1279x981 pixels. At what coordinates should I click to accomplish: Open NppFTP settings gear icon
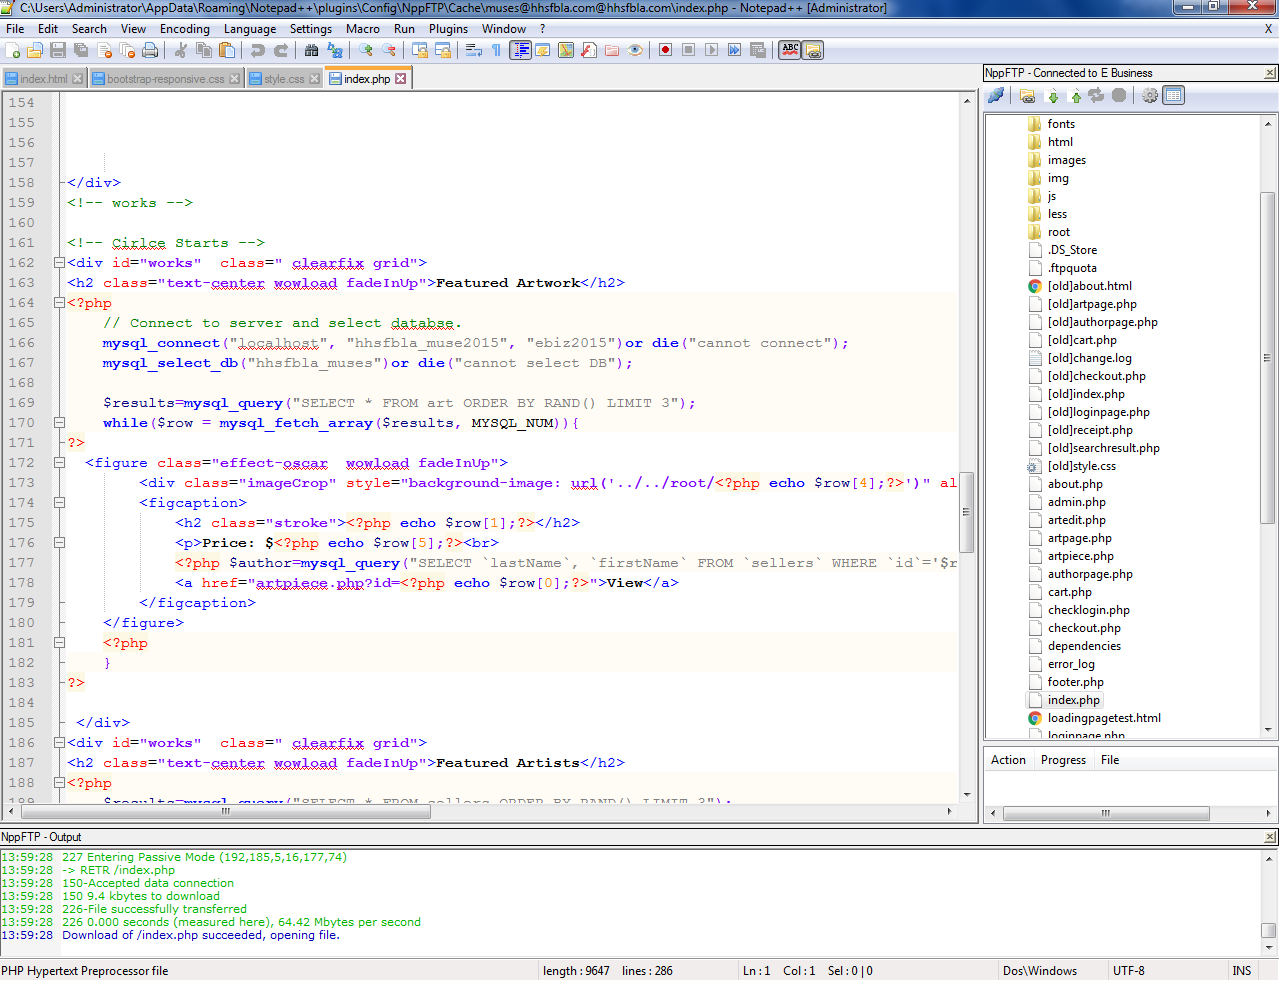[1150, 96]
